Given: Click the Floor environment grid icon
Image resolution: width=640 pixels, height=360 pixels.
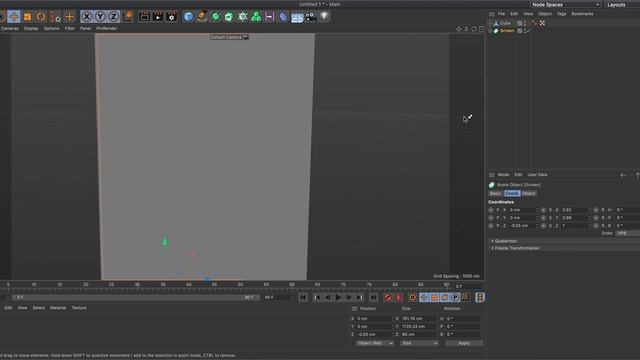Looking at the screenshot, I should point(297,18).
